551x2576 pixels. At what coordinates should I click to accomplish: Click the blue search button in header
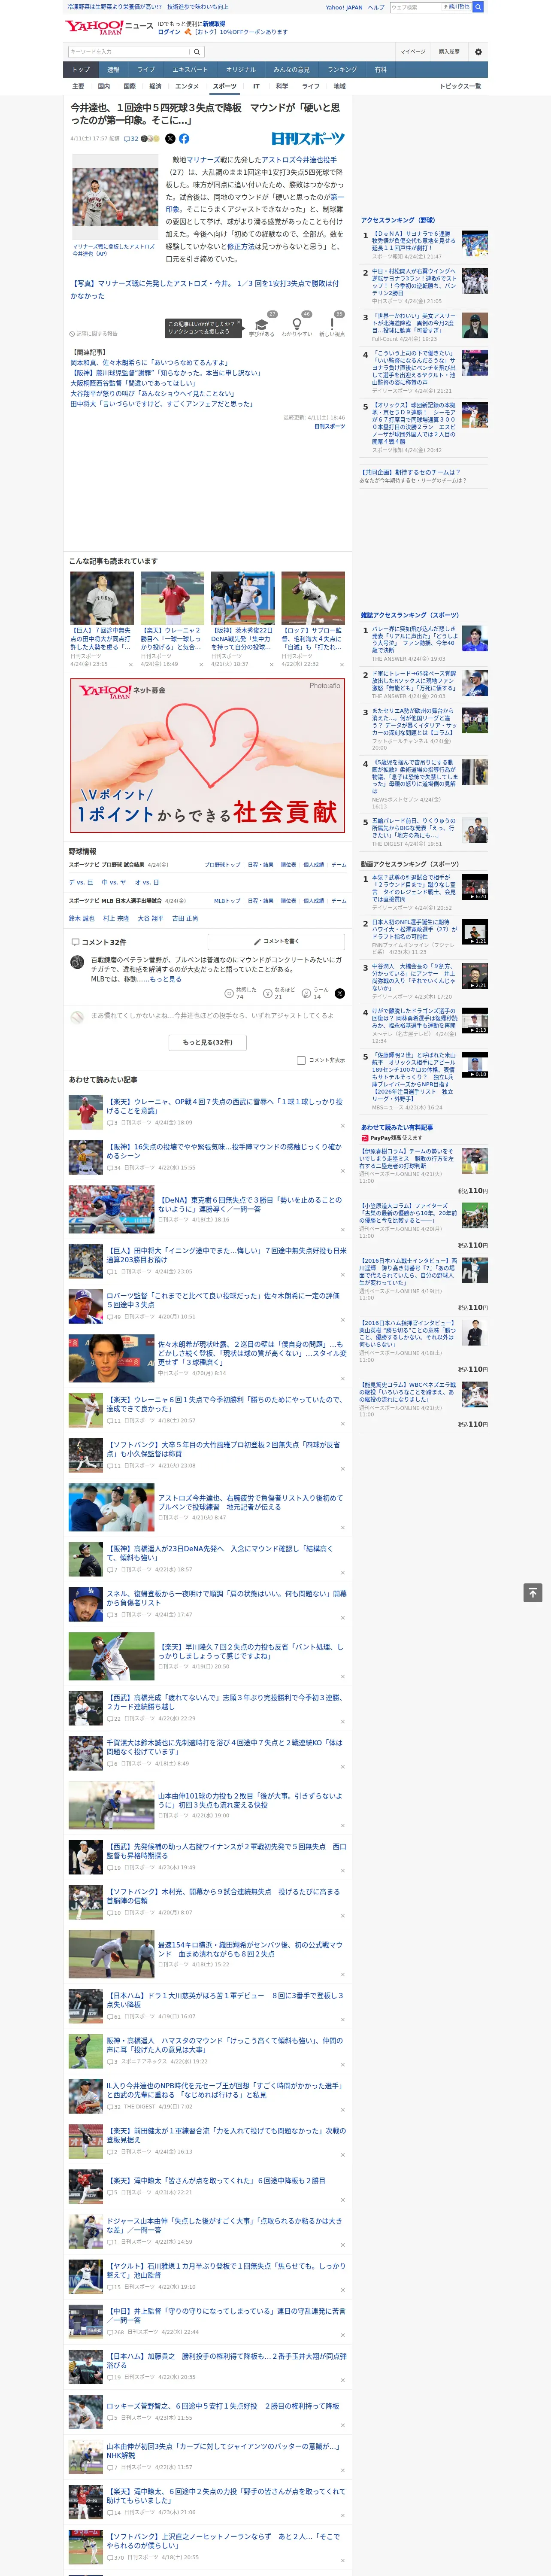(x=478, y=7)
